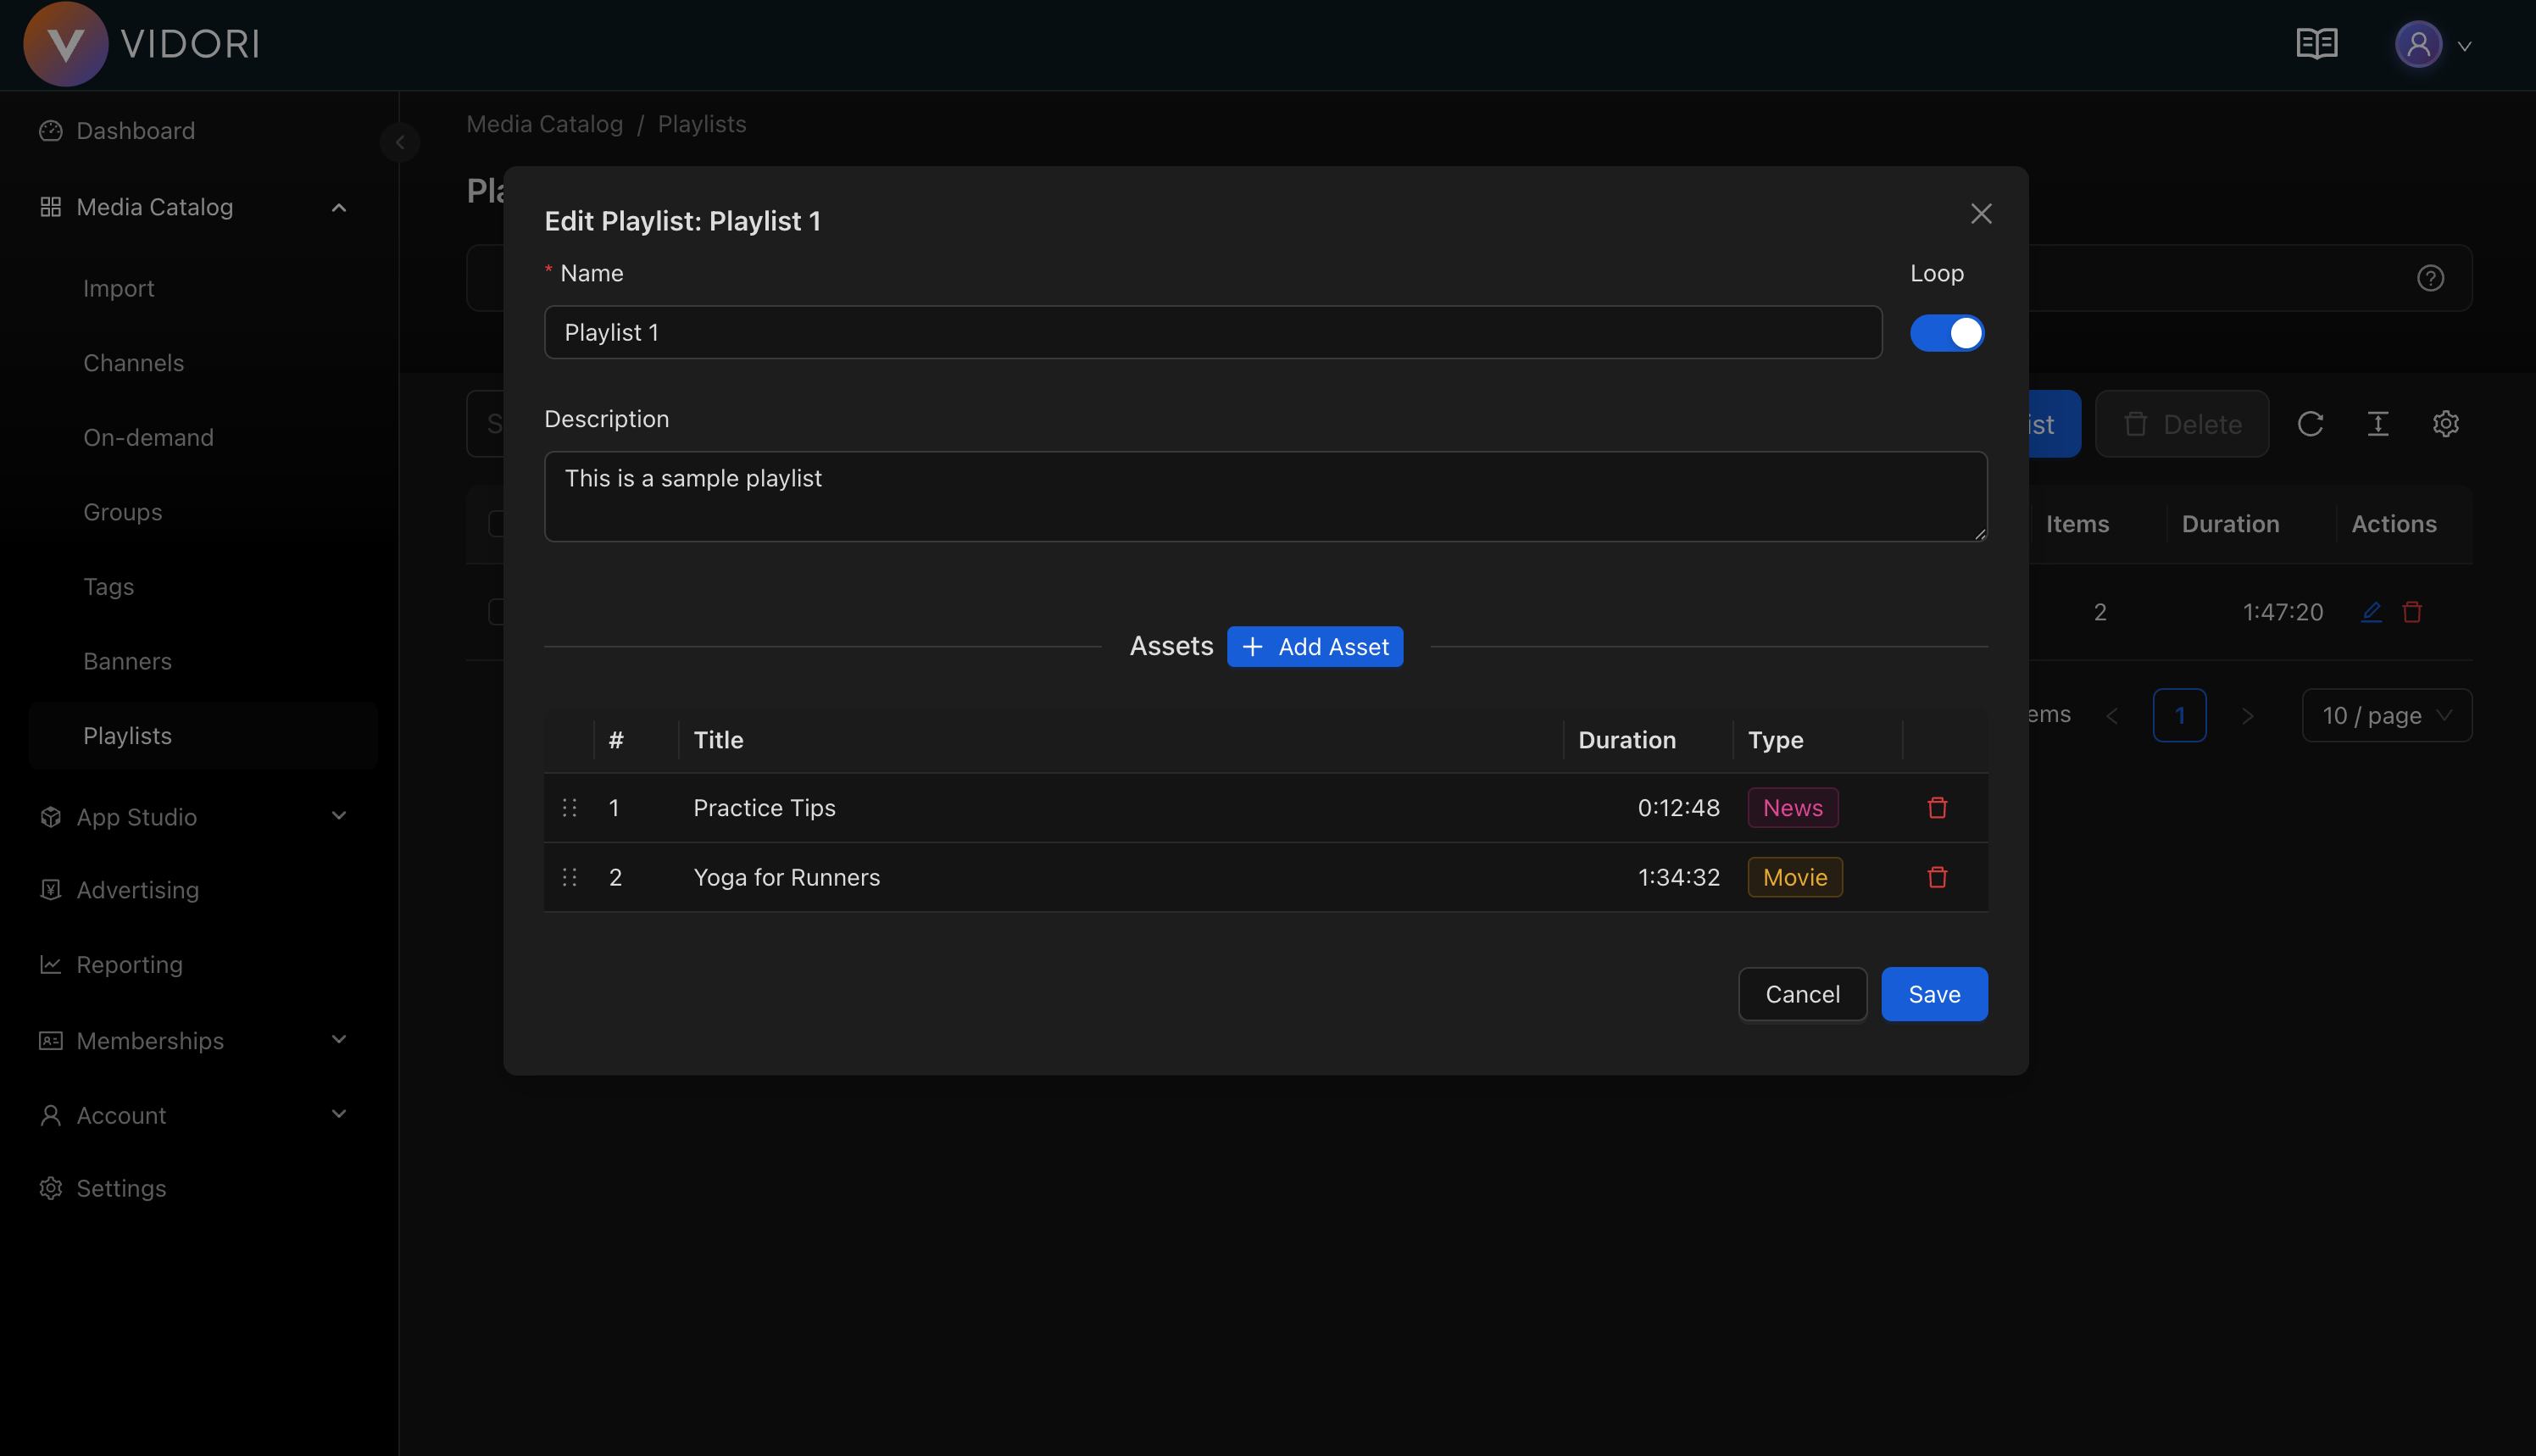Click inside the Playlist 1 name field

pyautogui.click(x=1213, y=332)
